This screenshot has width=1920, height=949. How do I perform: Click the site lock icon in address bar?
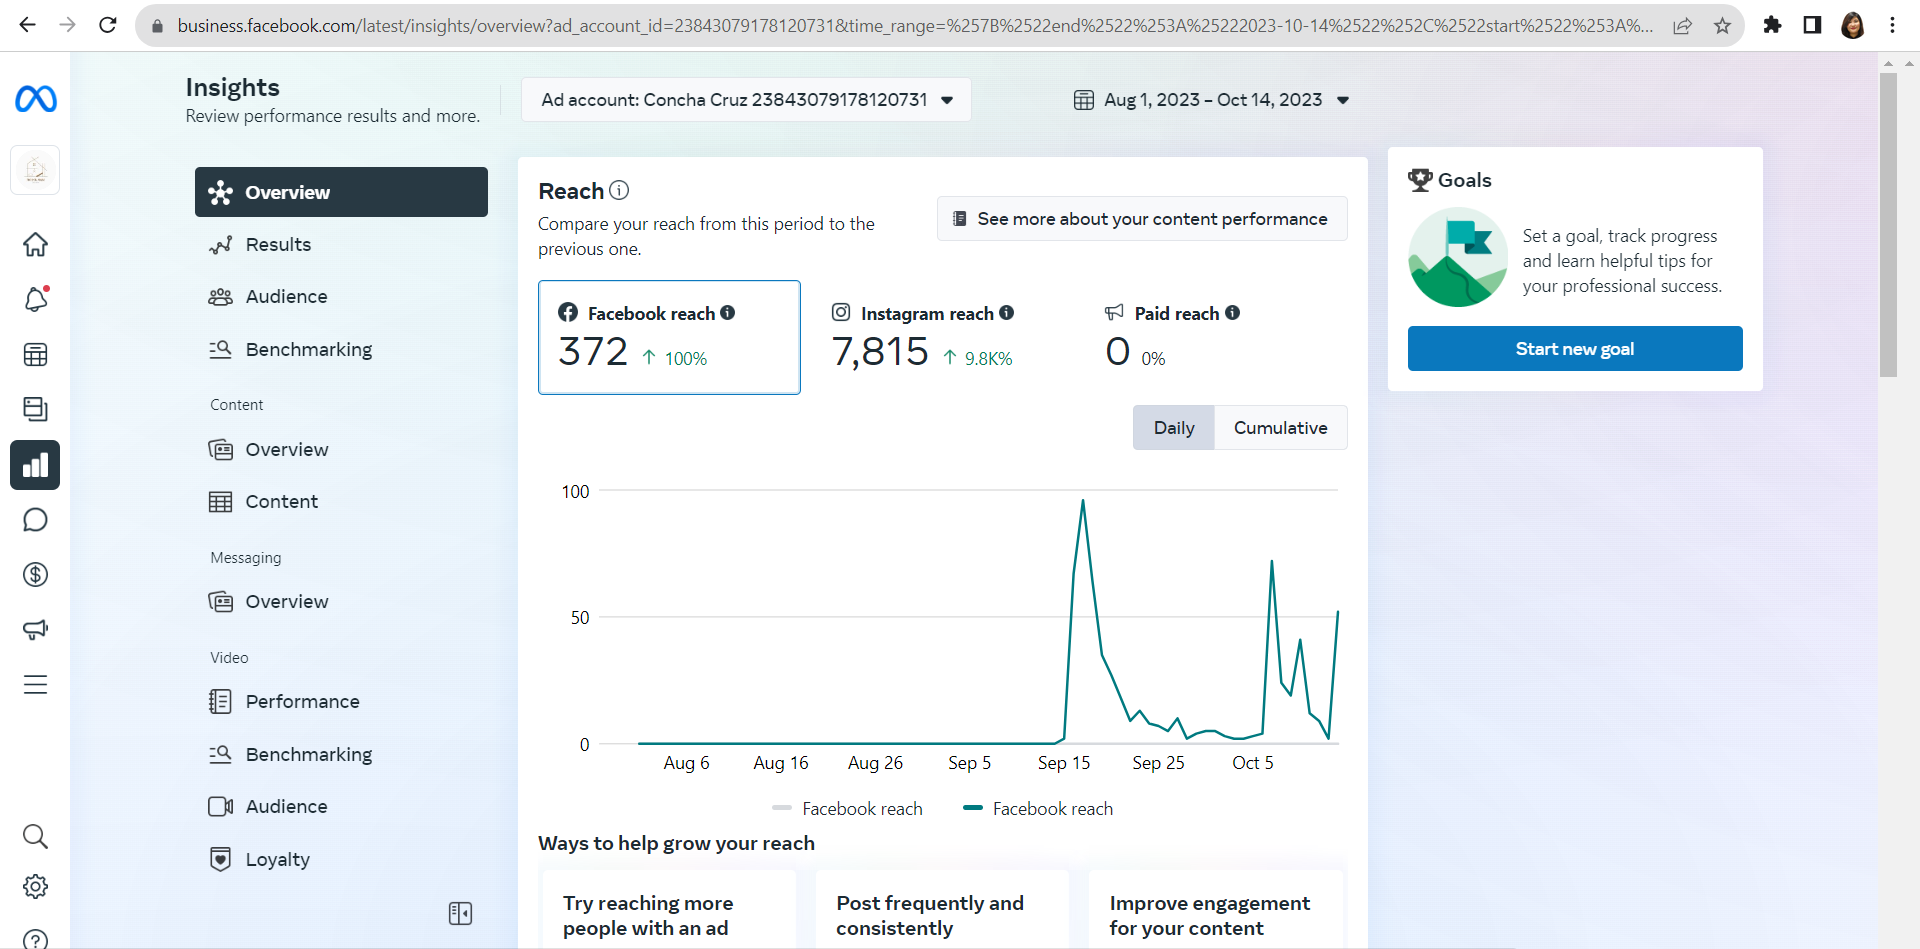(x=157, y=26)
